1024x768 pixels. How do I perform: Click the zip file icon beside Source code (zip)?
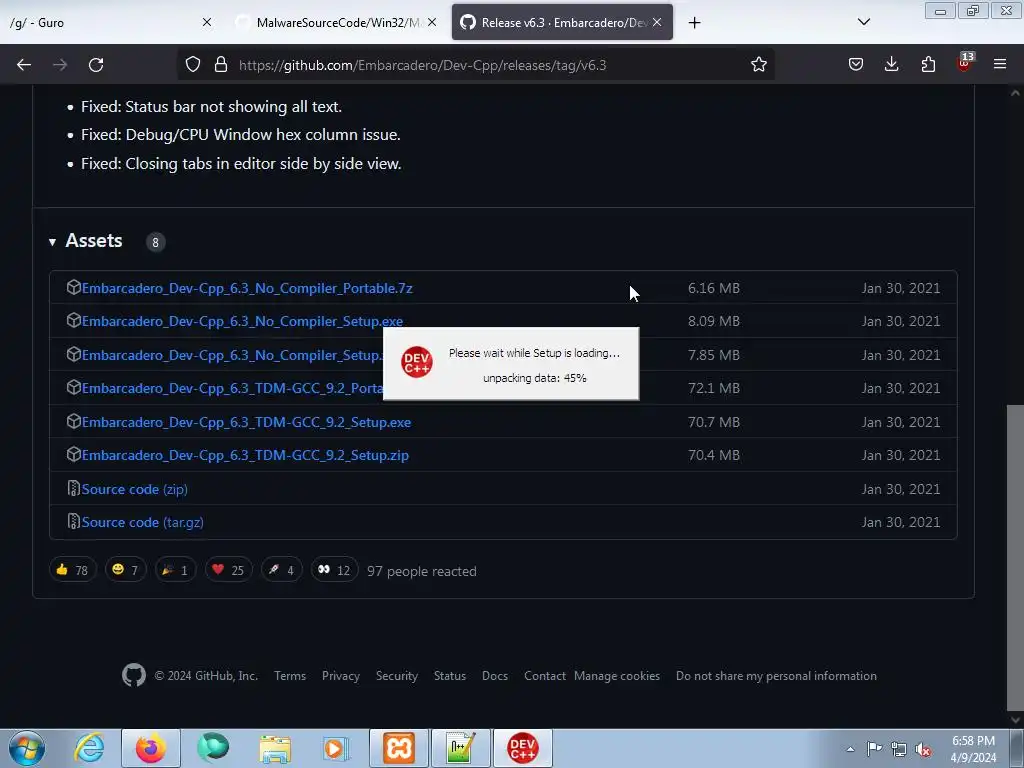[x=74, y=488]
